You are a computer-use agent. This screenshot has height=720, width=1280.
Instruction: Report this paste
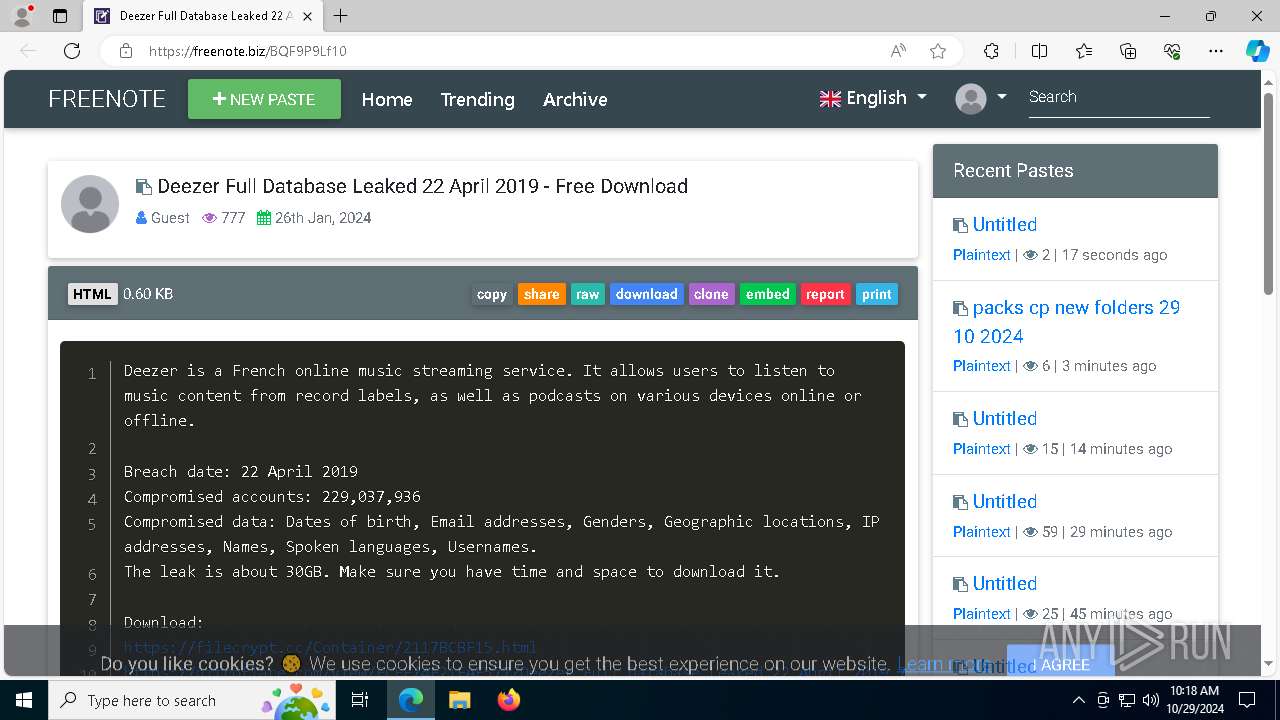tap(825, 294)
